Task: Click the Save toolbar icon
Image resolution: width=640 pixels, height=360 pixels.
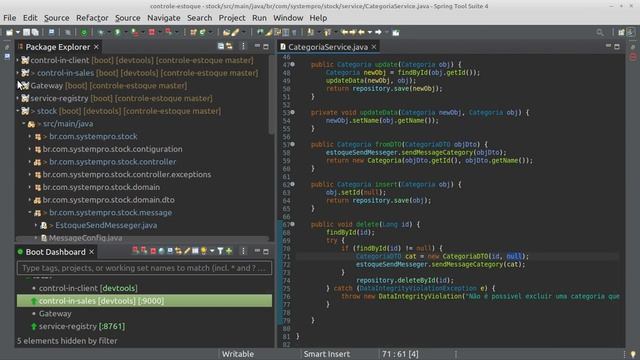Action: [x=27, y=32]
